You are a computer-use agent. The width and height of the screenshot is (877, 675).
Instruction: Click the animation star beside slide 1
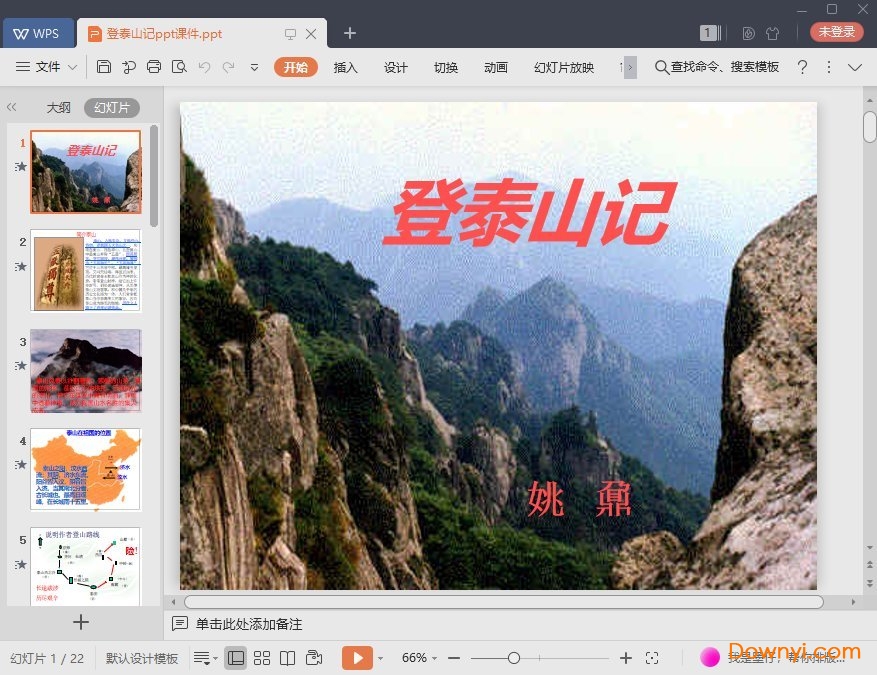tap(21, 167)
